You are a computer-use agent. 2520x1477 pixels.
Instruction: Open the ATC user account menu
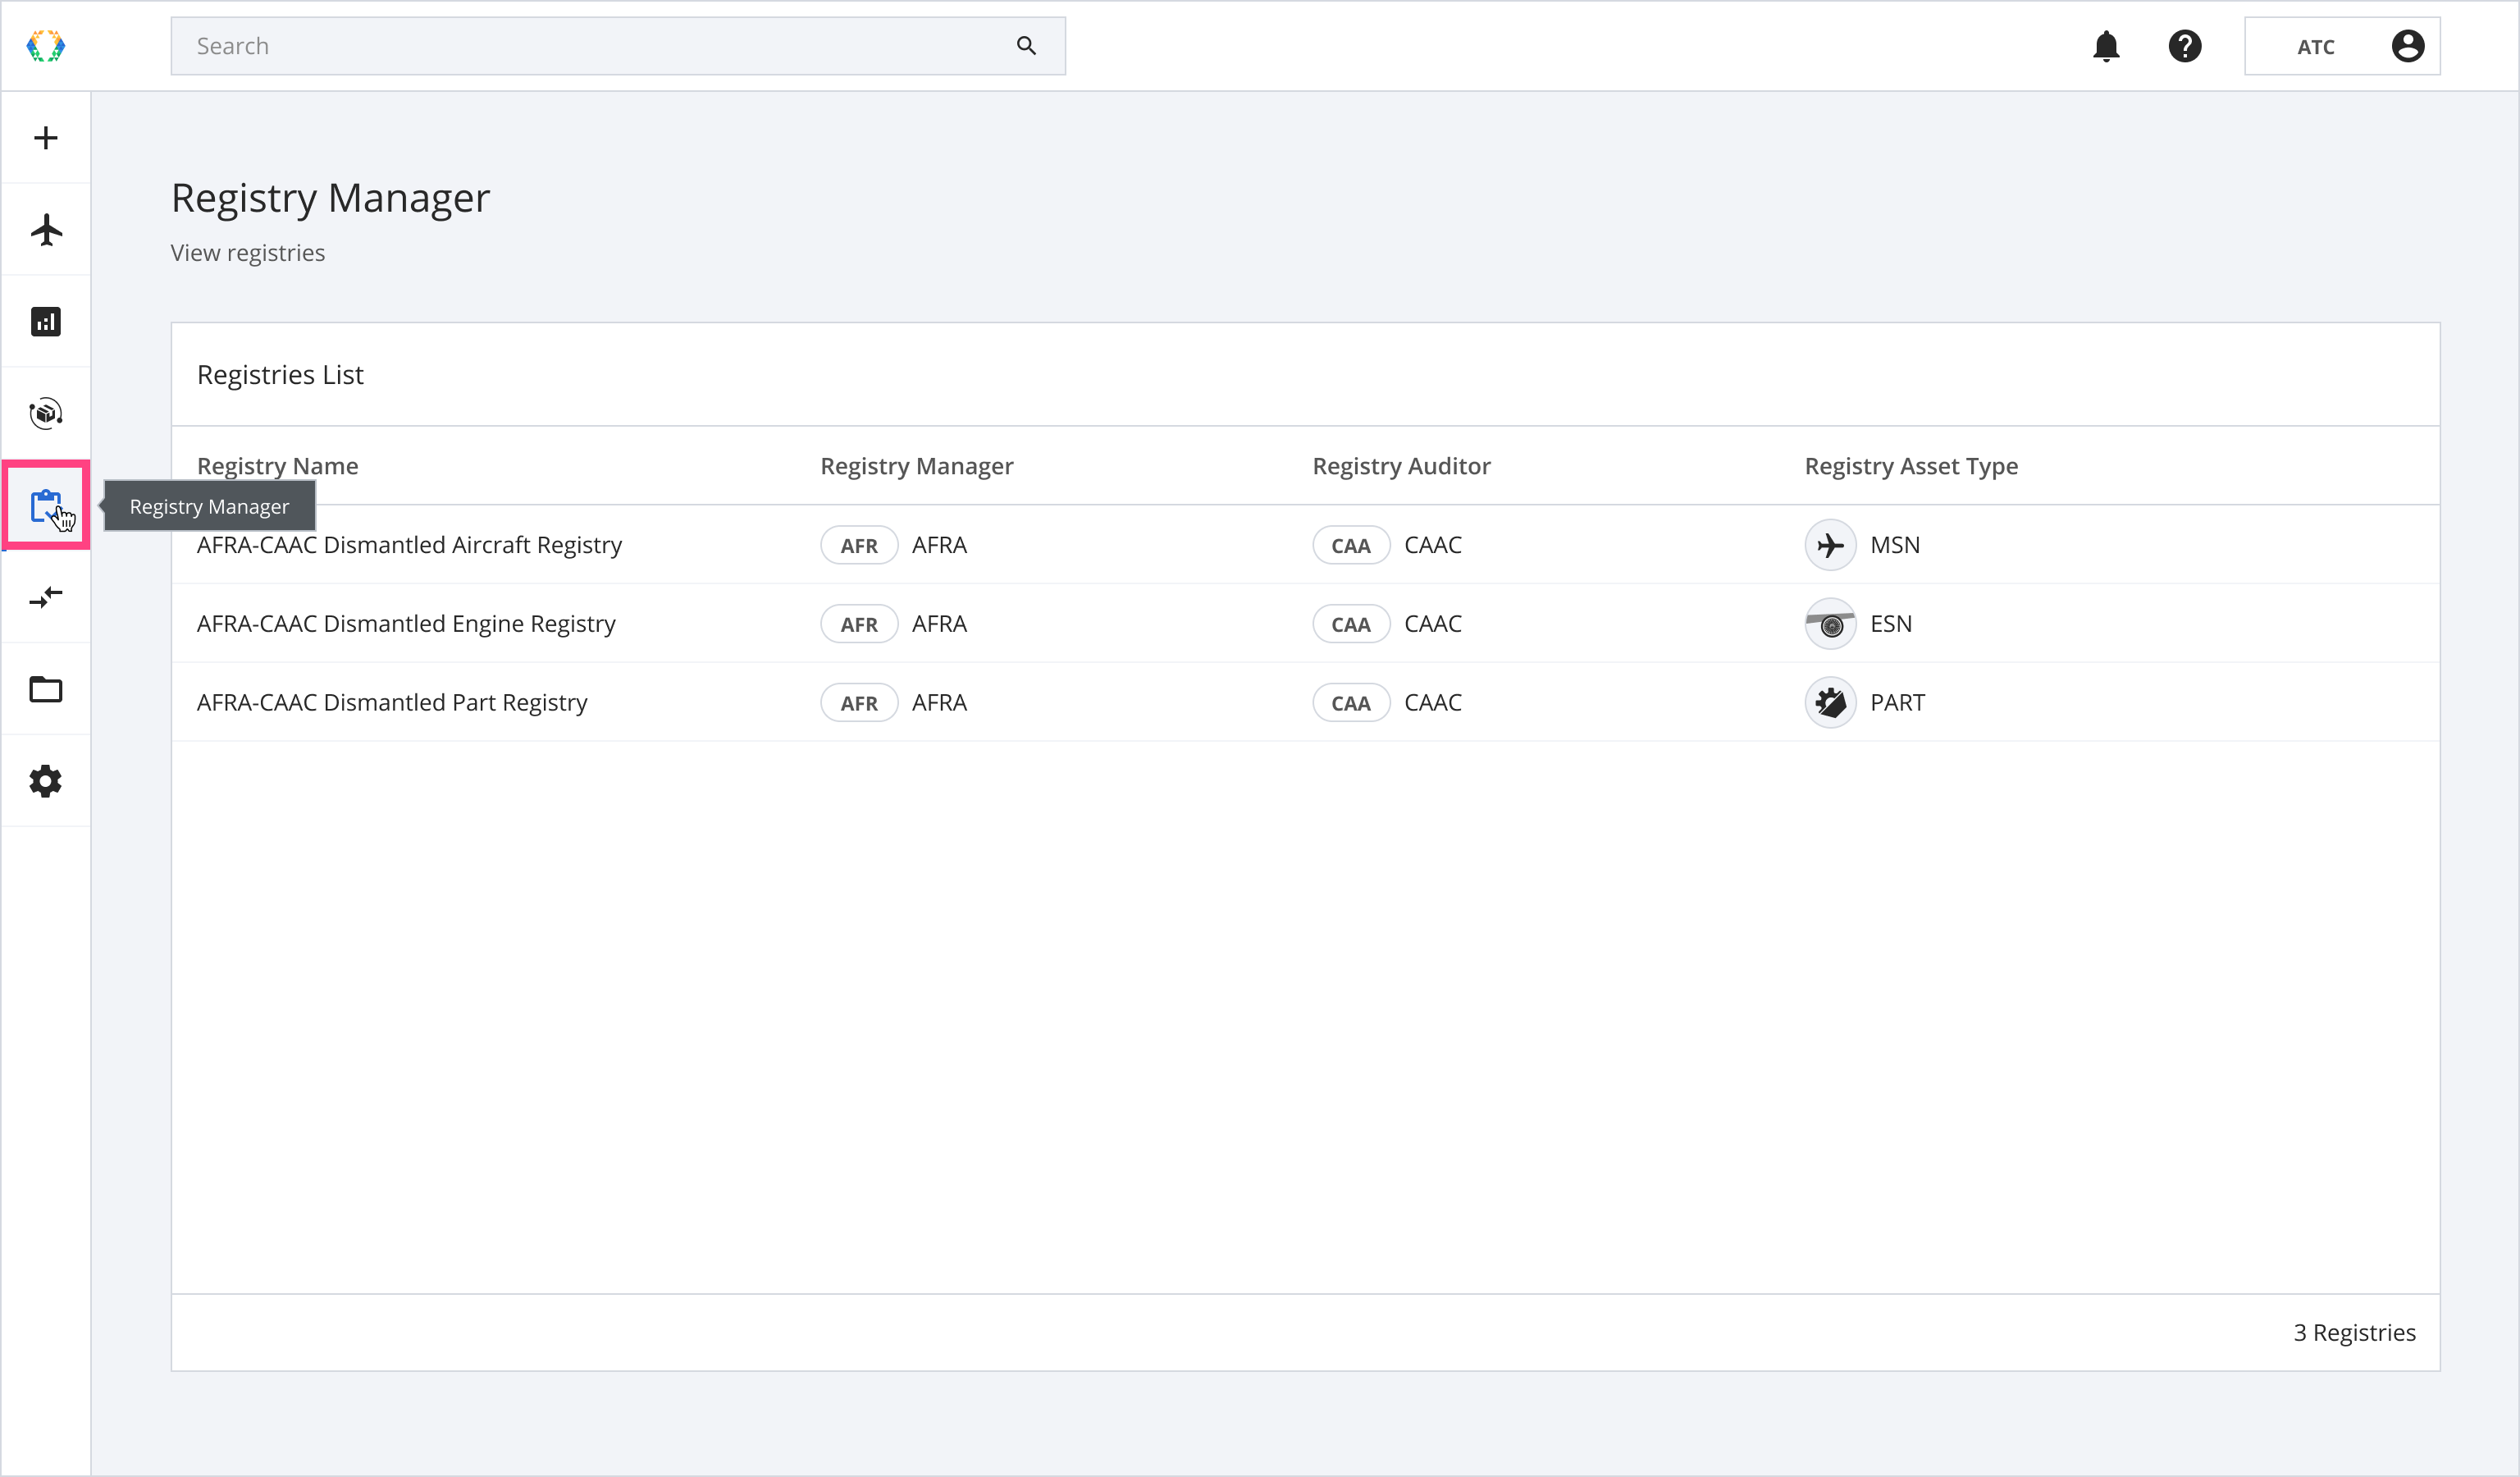pos(2341,46)
